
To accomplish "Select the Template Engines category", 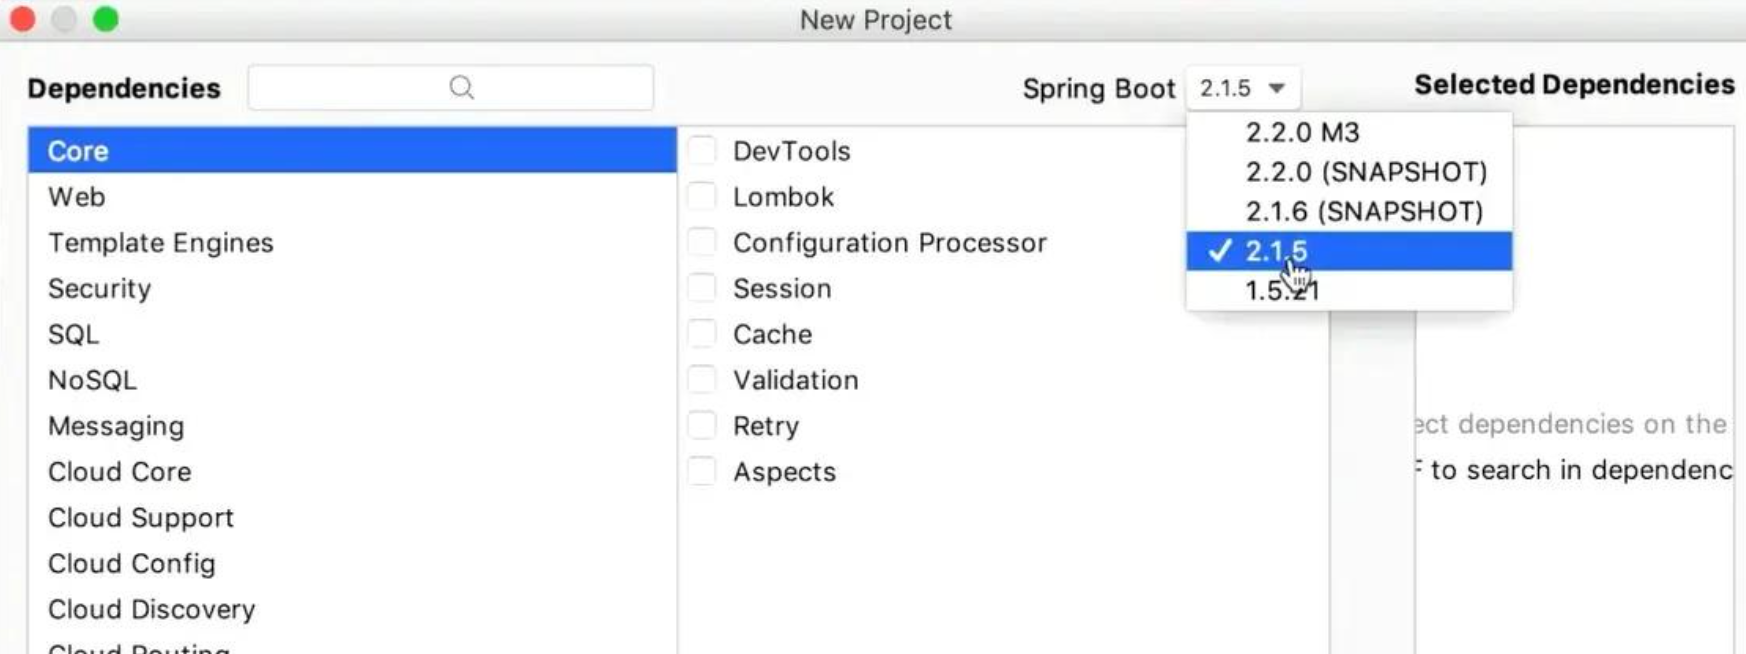I will point(161,243).
